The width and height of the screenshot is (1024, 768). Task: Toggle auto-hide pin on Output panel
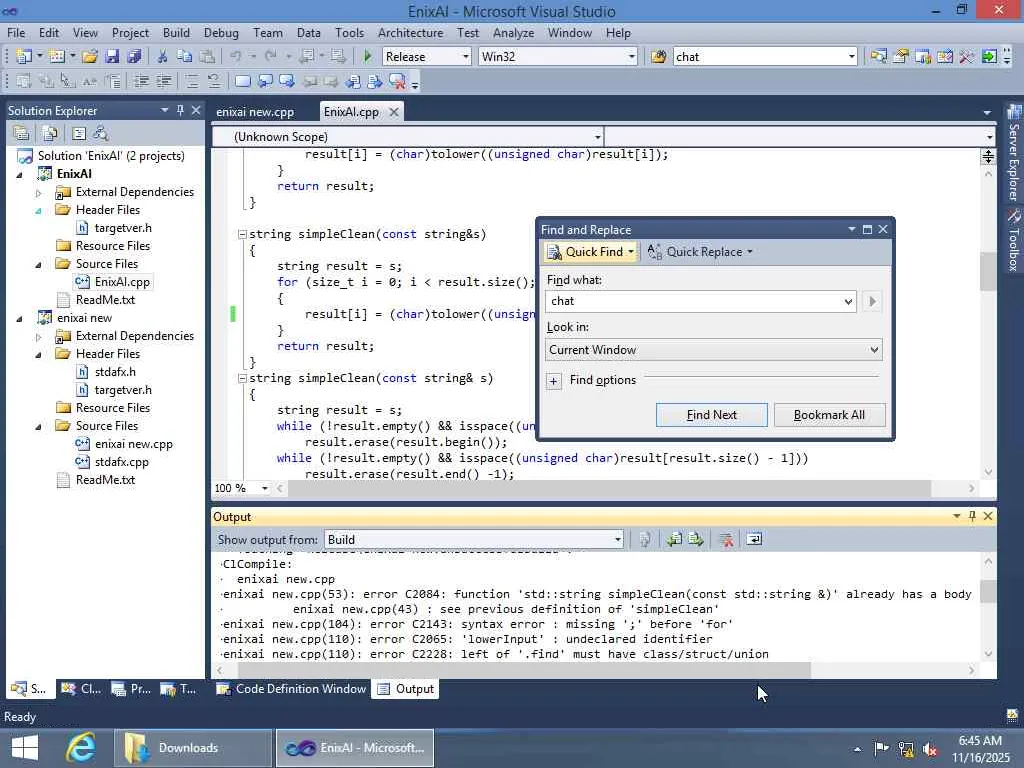[971, 516]
